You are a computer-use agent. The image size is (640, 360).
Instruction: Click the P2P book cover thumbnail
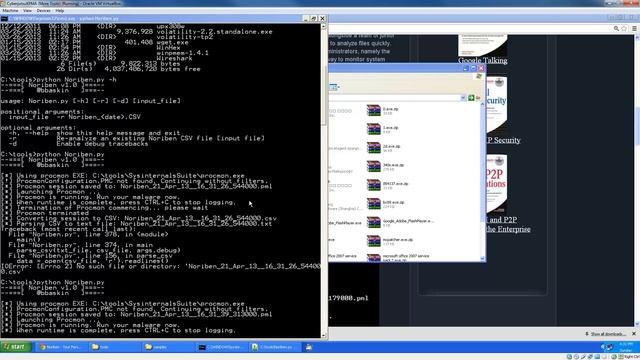tap(496, 184)
